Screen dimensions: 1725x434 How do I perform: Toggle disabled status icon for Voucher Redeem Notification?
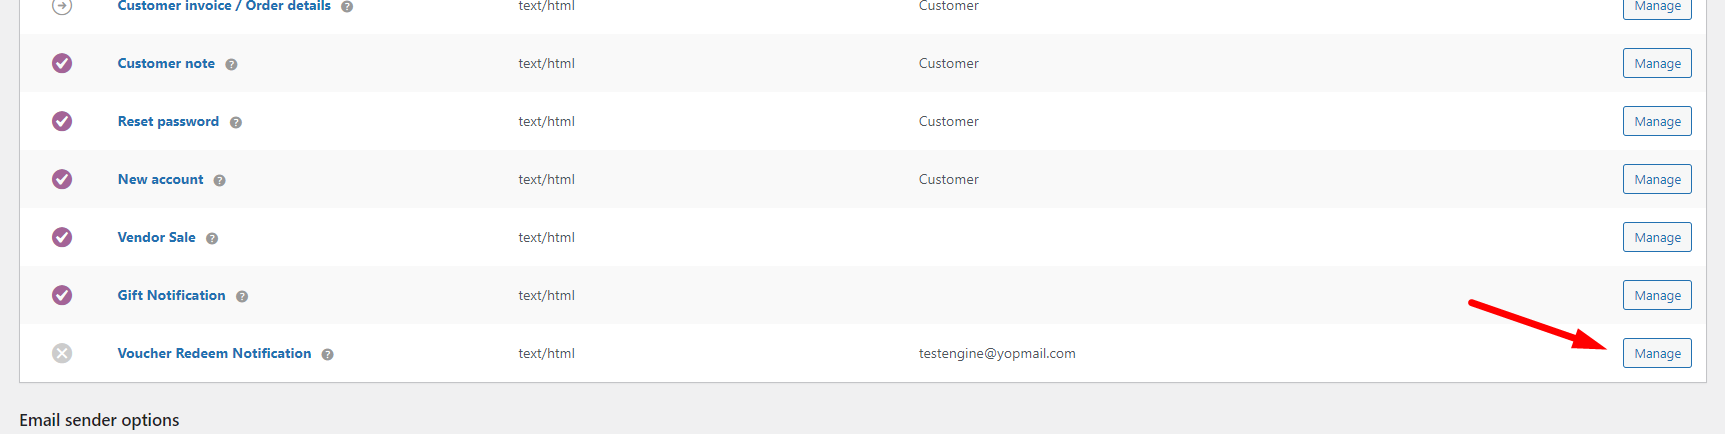pos(62,353)
